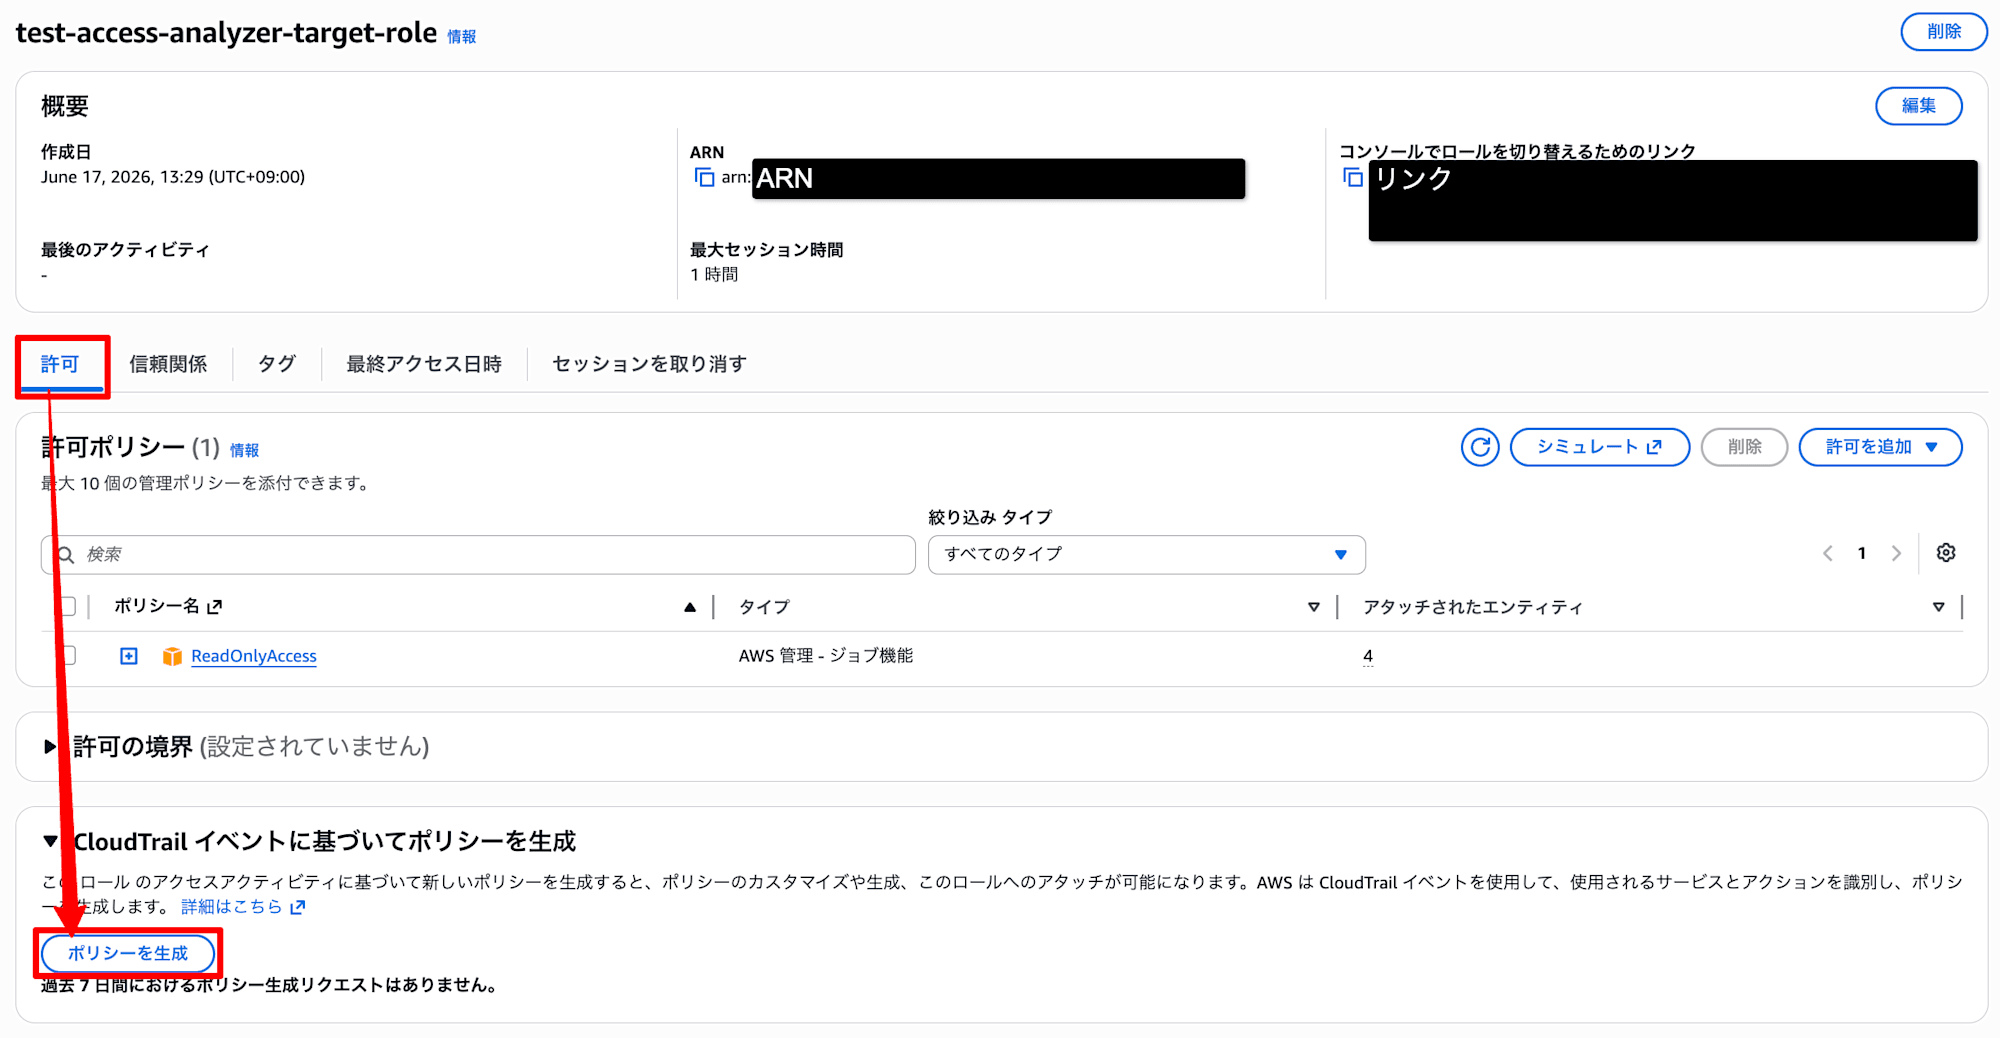Select the 許可 tab

pos(60,364)
